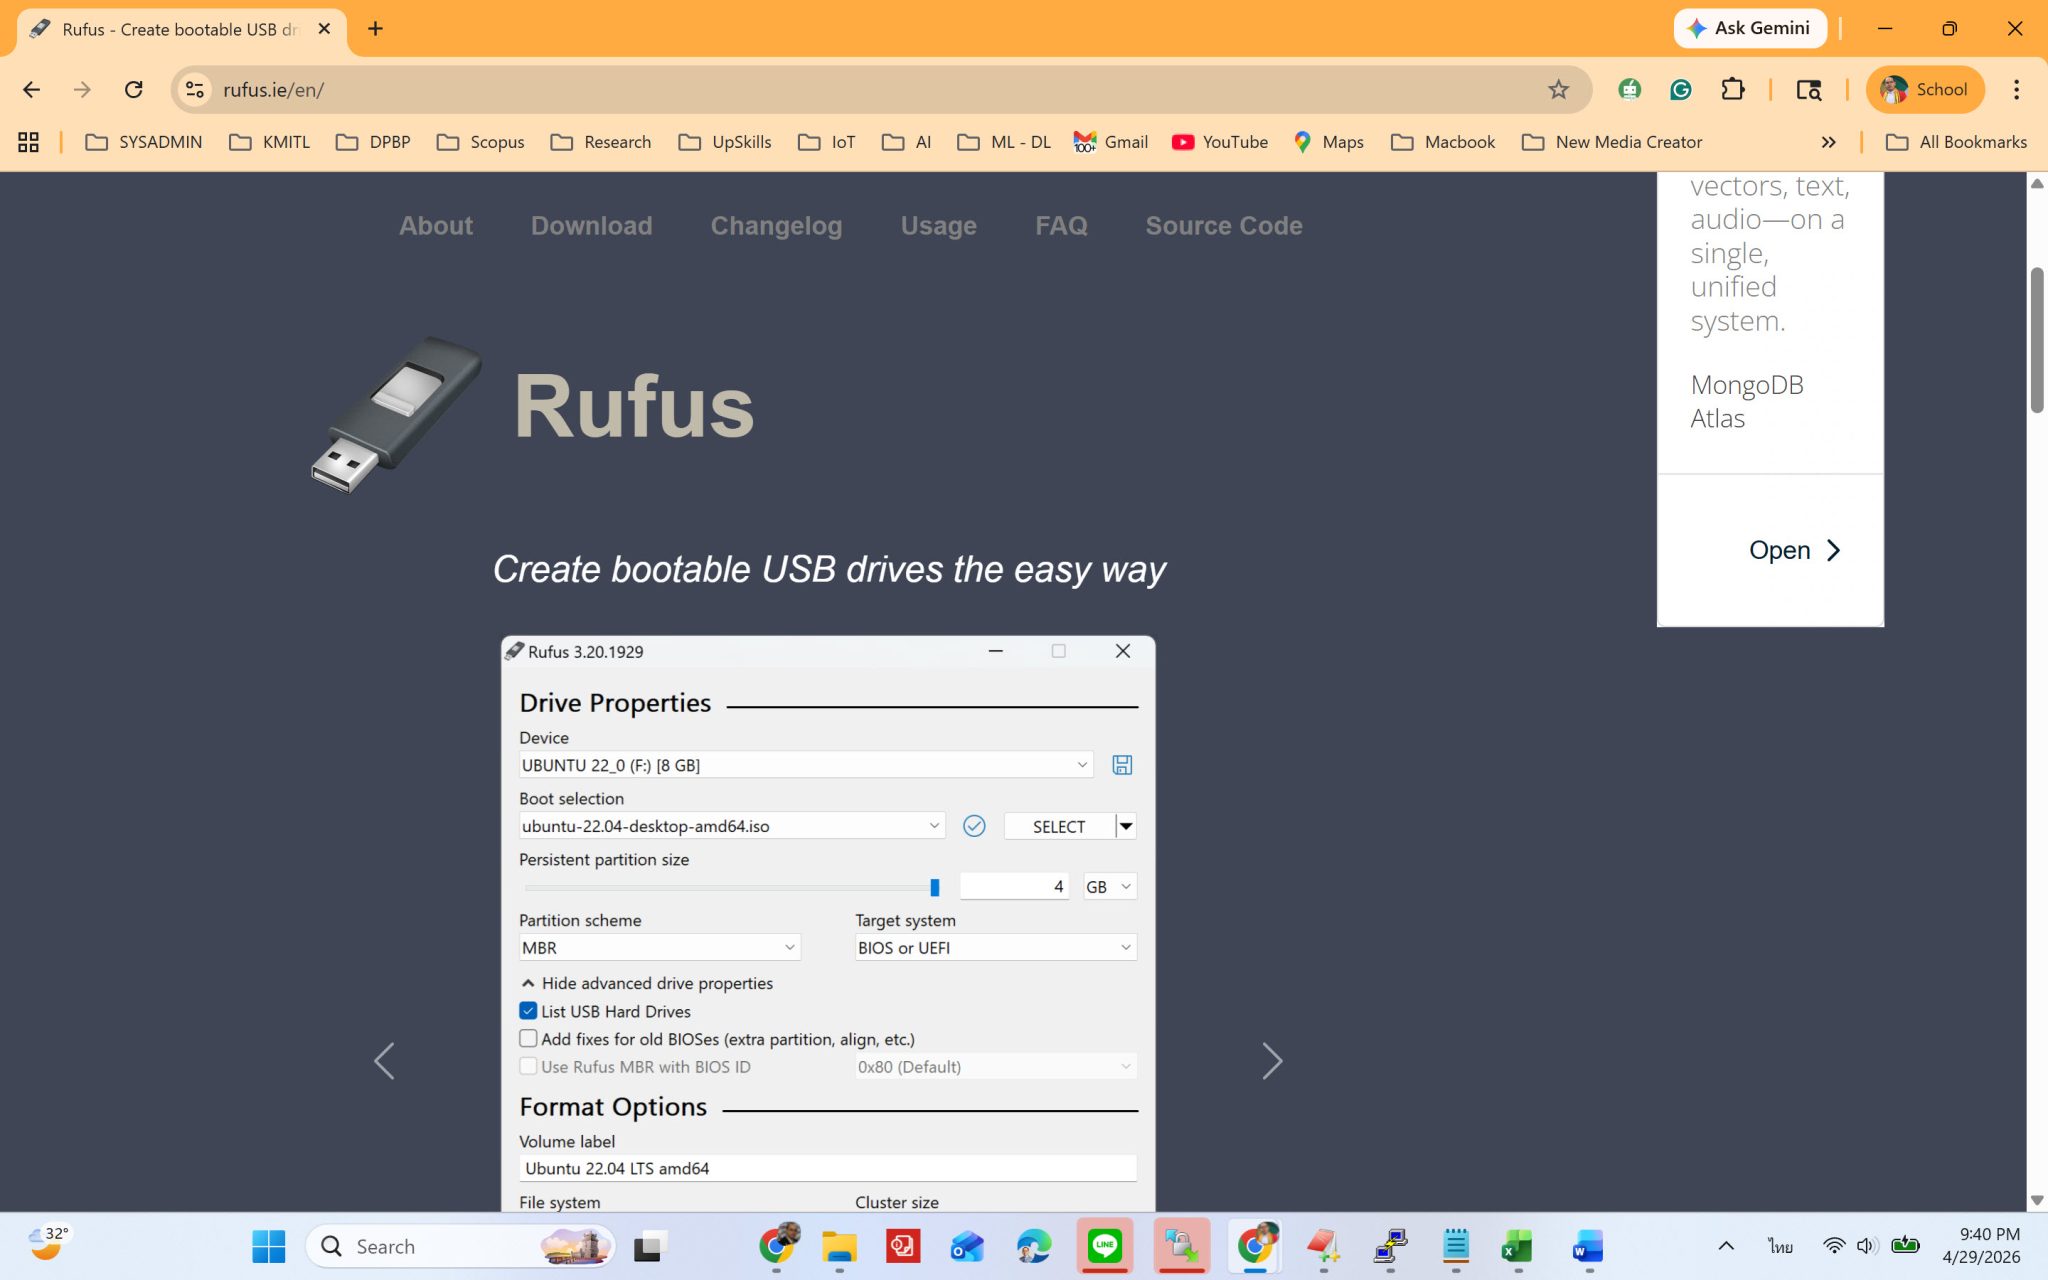
Task: Adjust the Persistent partition size slider
Action: [934, 887]
